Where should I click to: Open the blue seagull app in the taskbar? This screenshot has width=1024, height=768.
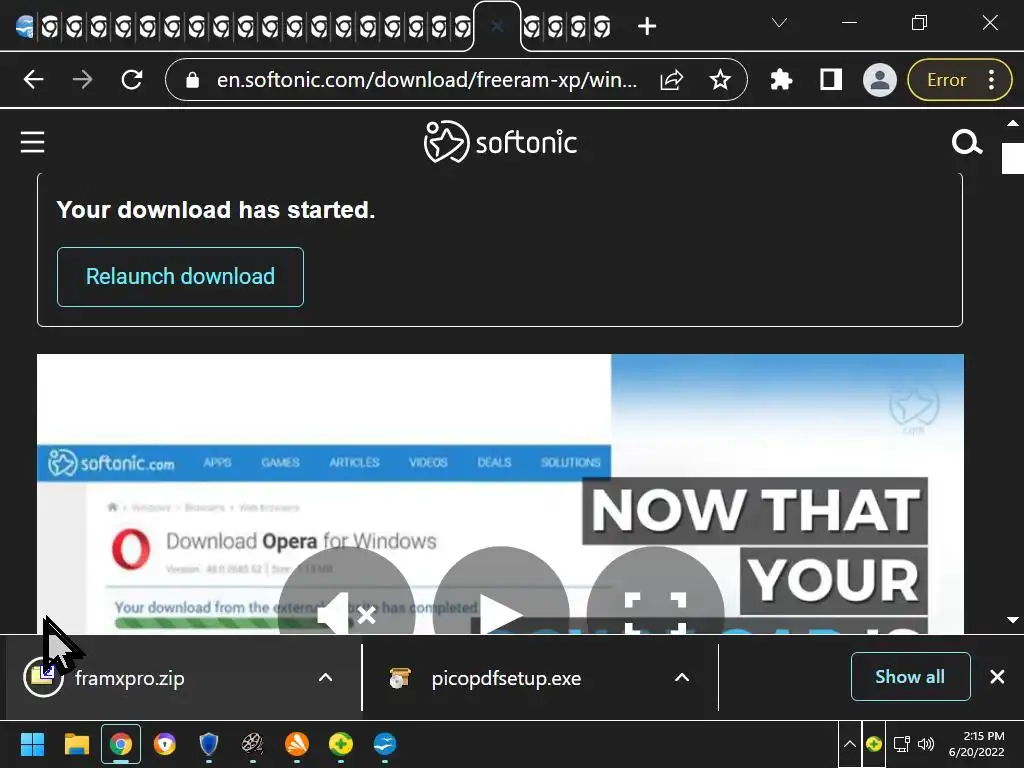[x=385, y=744]
